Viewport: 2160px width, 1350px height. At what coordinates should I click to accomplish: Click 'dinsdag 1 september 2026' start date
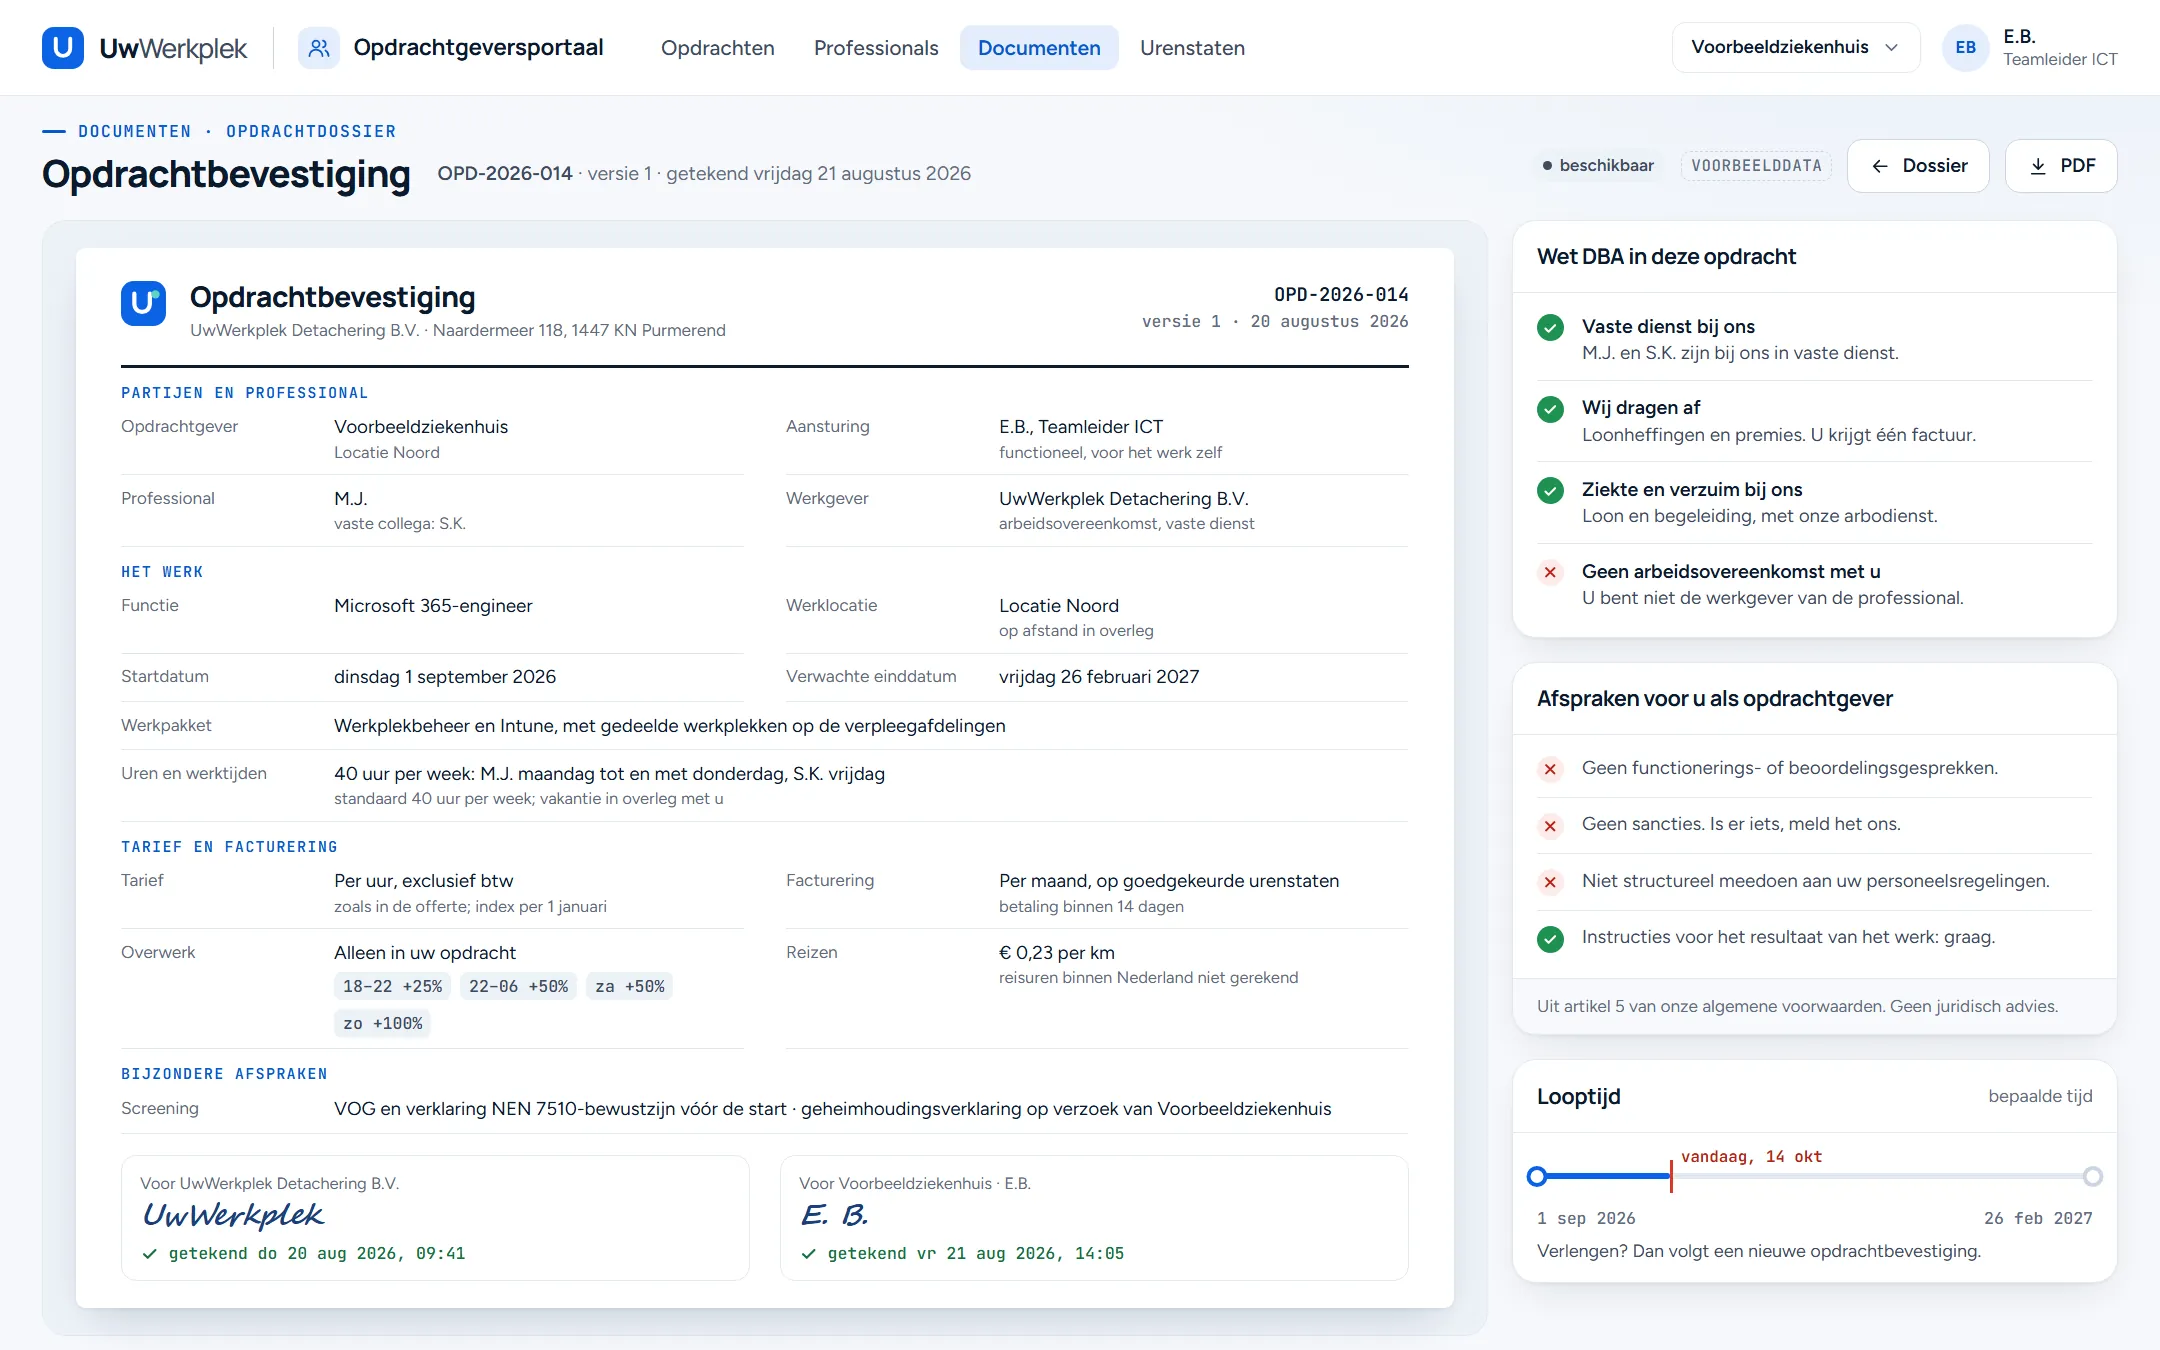pos(445,677)
